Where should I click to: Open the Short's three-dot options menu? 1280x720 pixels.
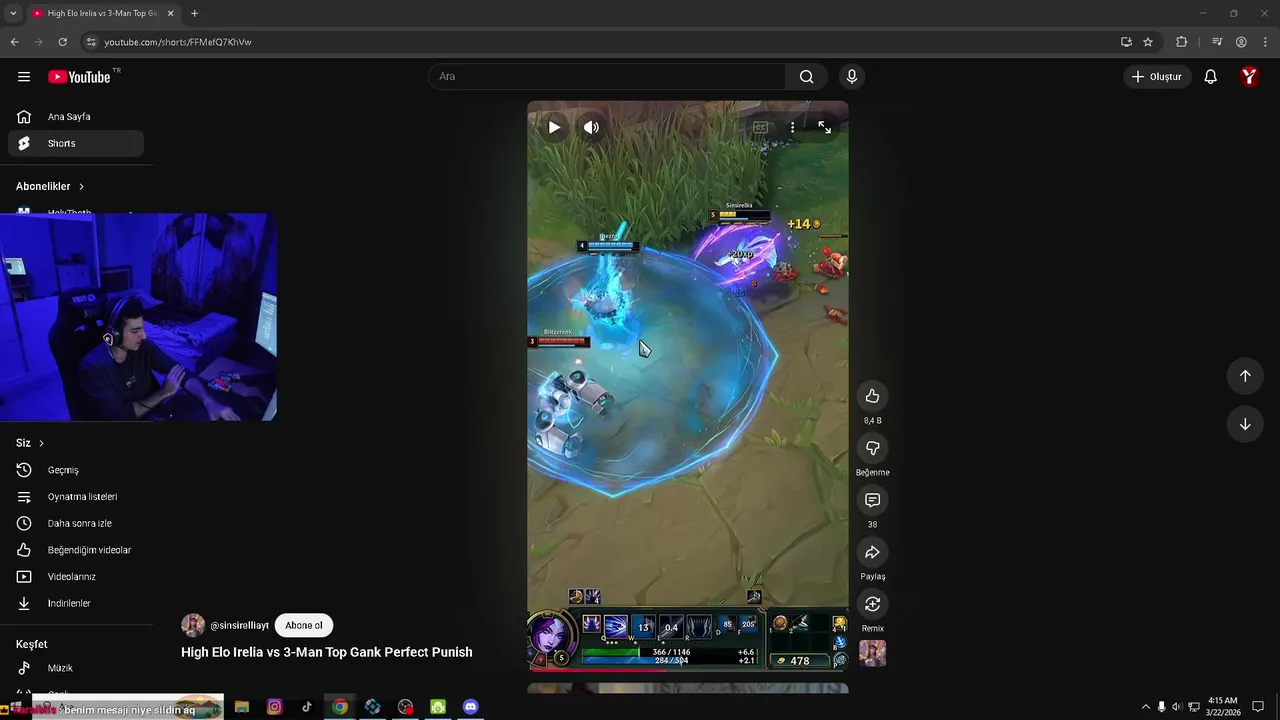tap(792, 127)
